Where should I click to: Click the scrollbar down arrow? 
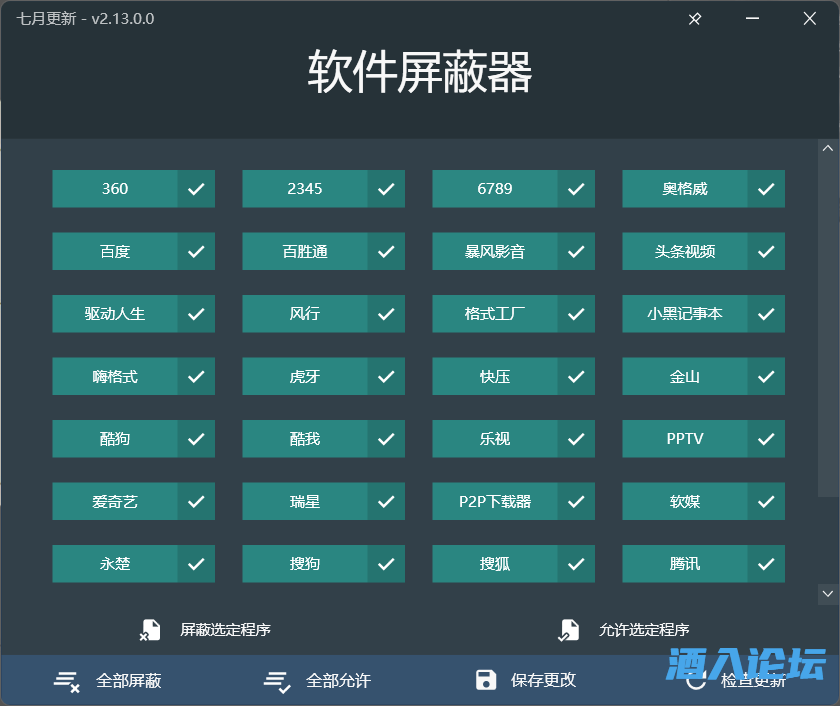828,594
